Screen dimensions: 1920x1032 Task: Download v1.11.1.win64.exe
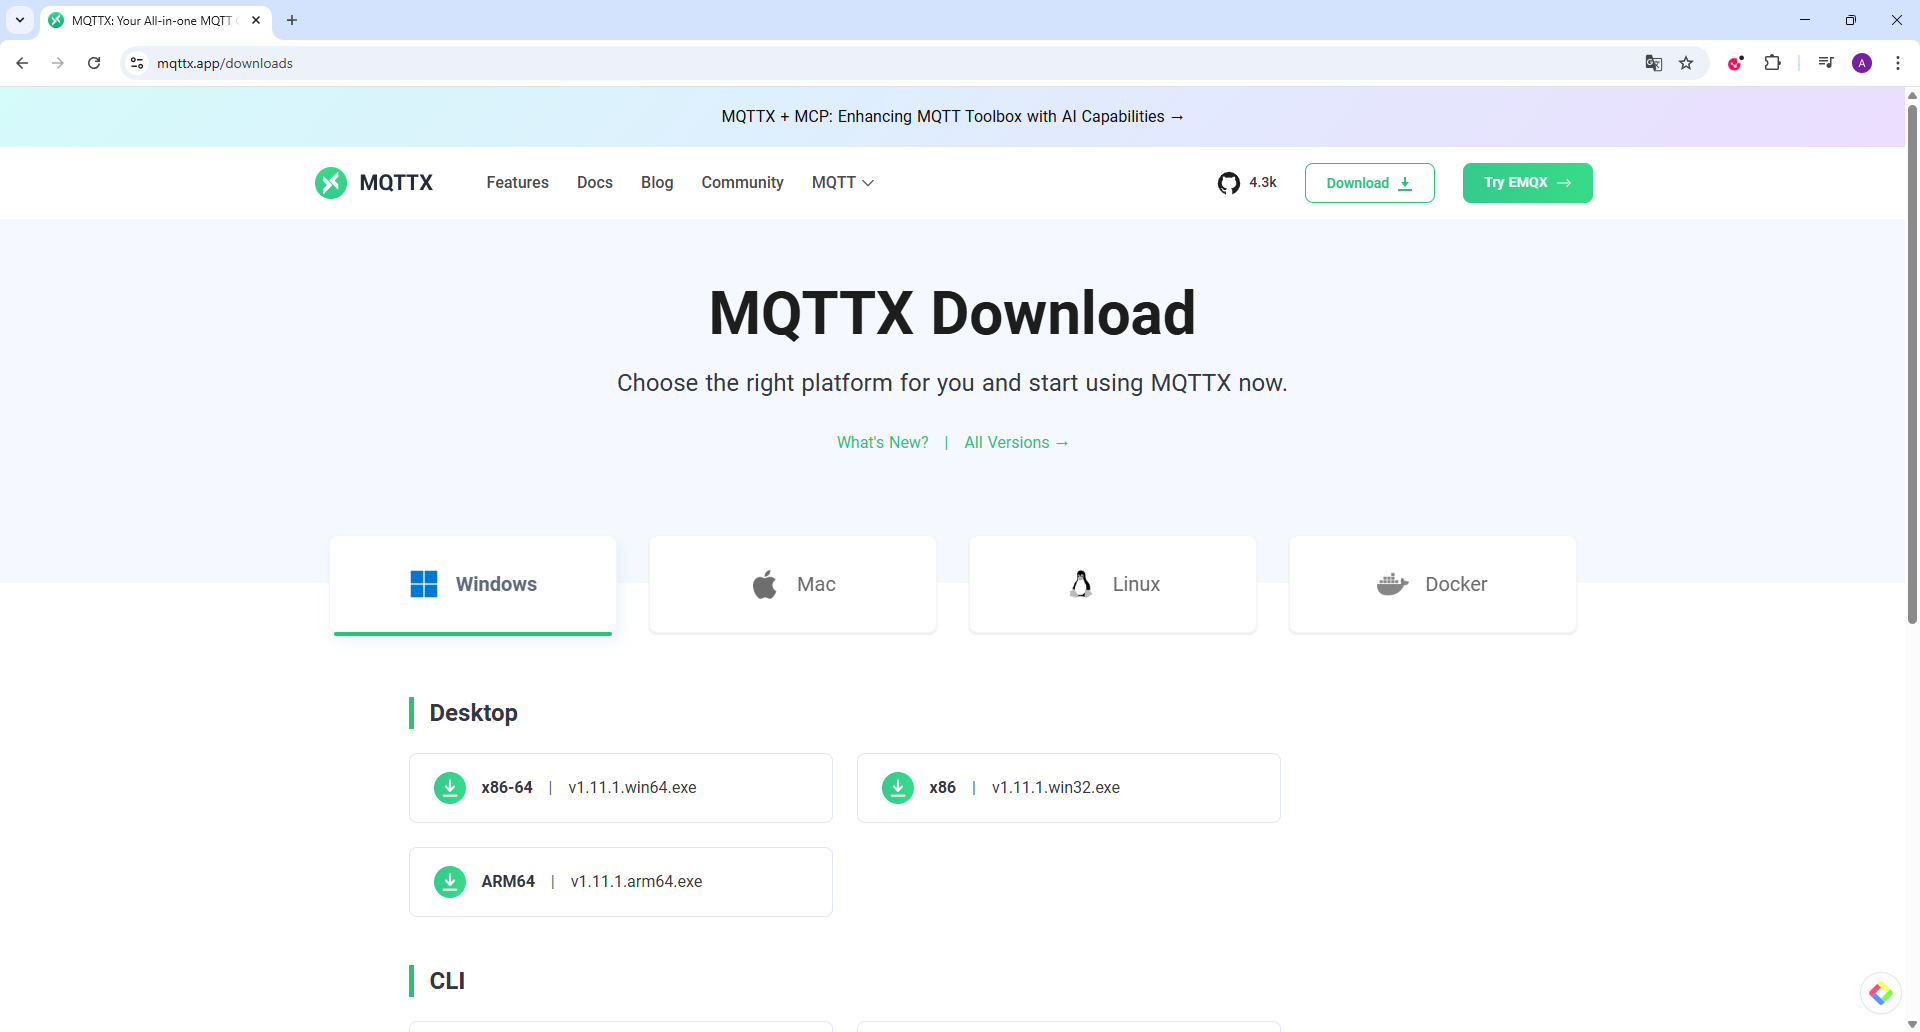coord(621,788)
